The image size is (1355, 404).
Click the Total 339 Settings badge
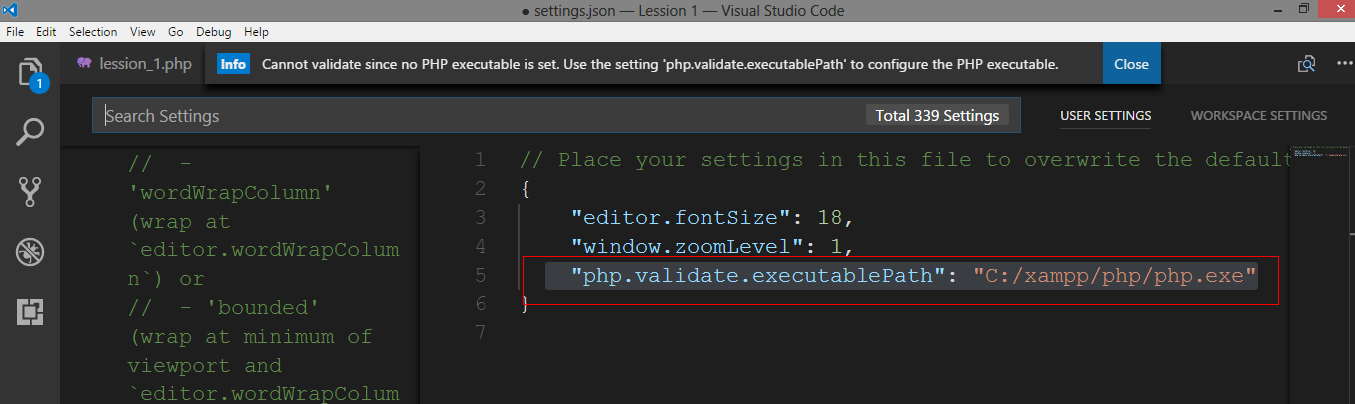coord(937,116)
